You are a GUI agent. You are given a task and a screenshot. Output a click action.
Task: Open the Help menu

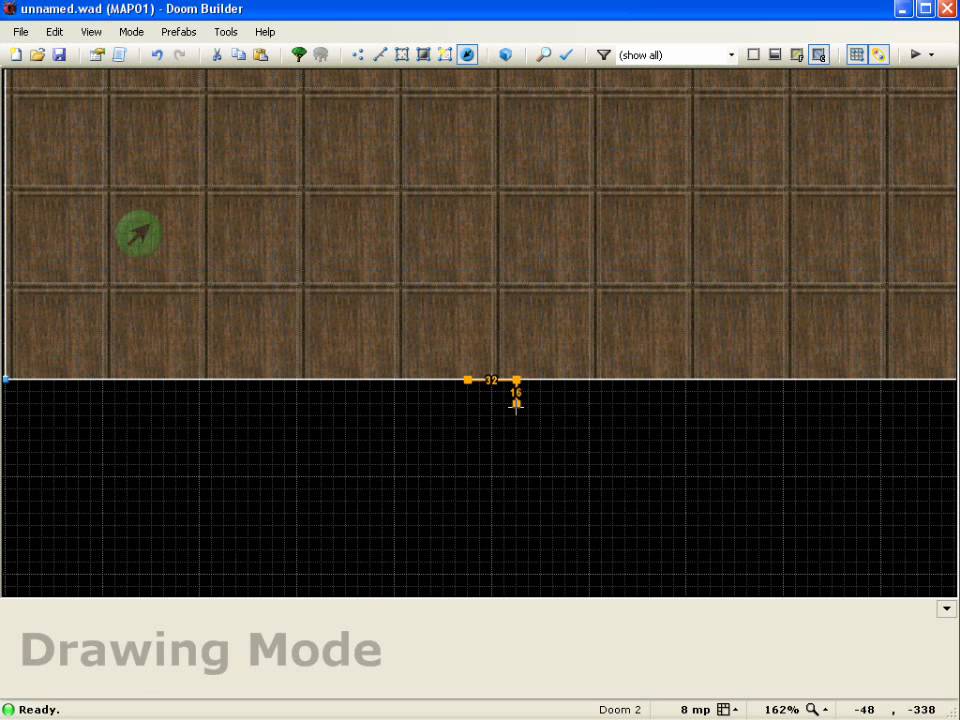click(x=265, y=32)
